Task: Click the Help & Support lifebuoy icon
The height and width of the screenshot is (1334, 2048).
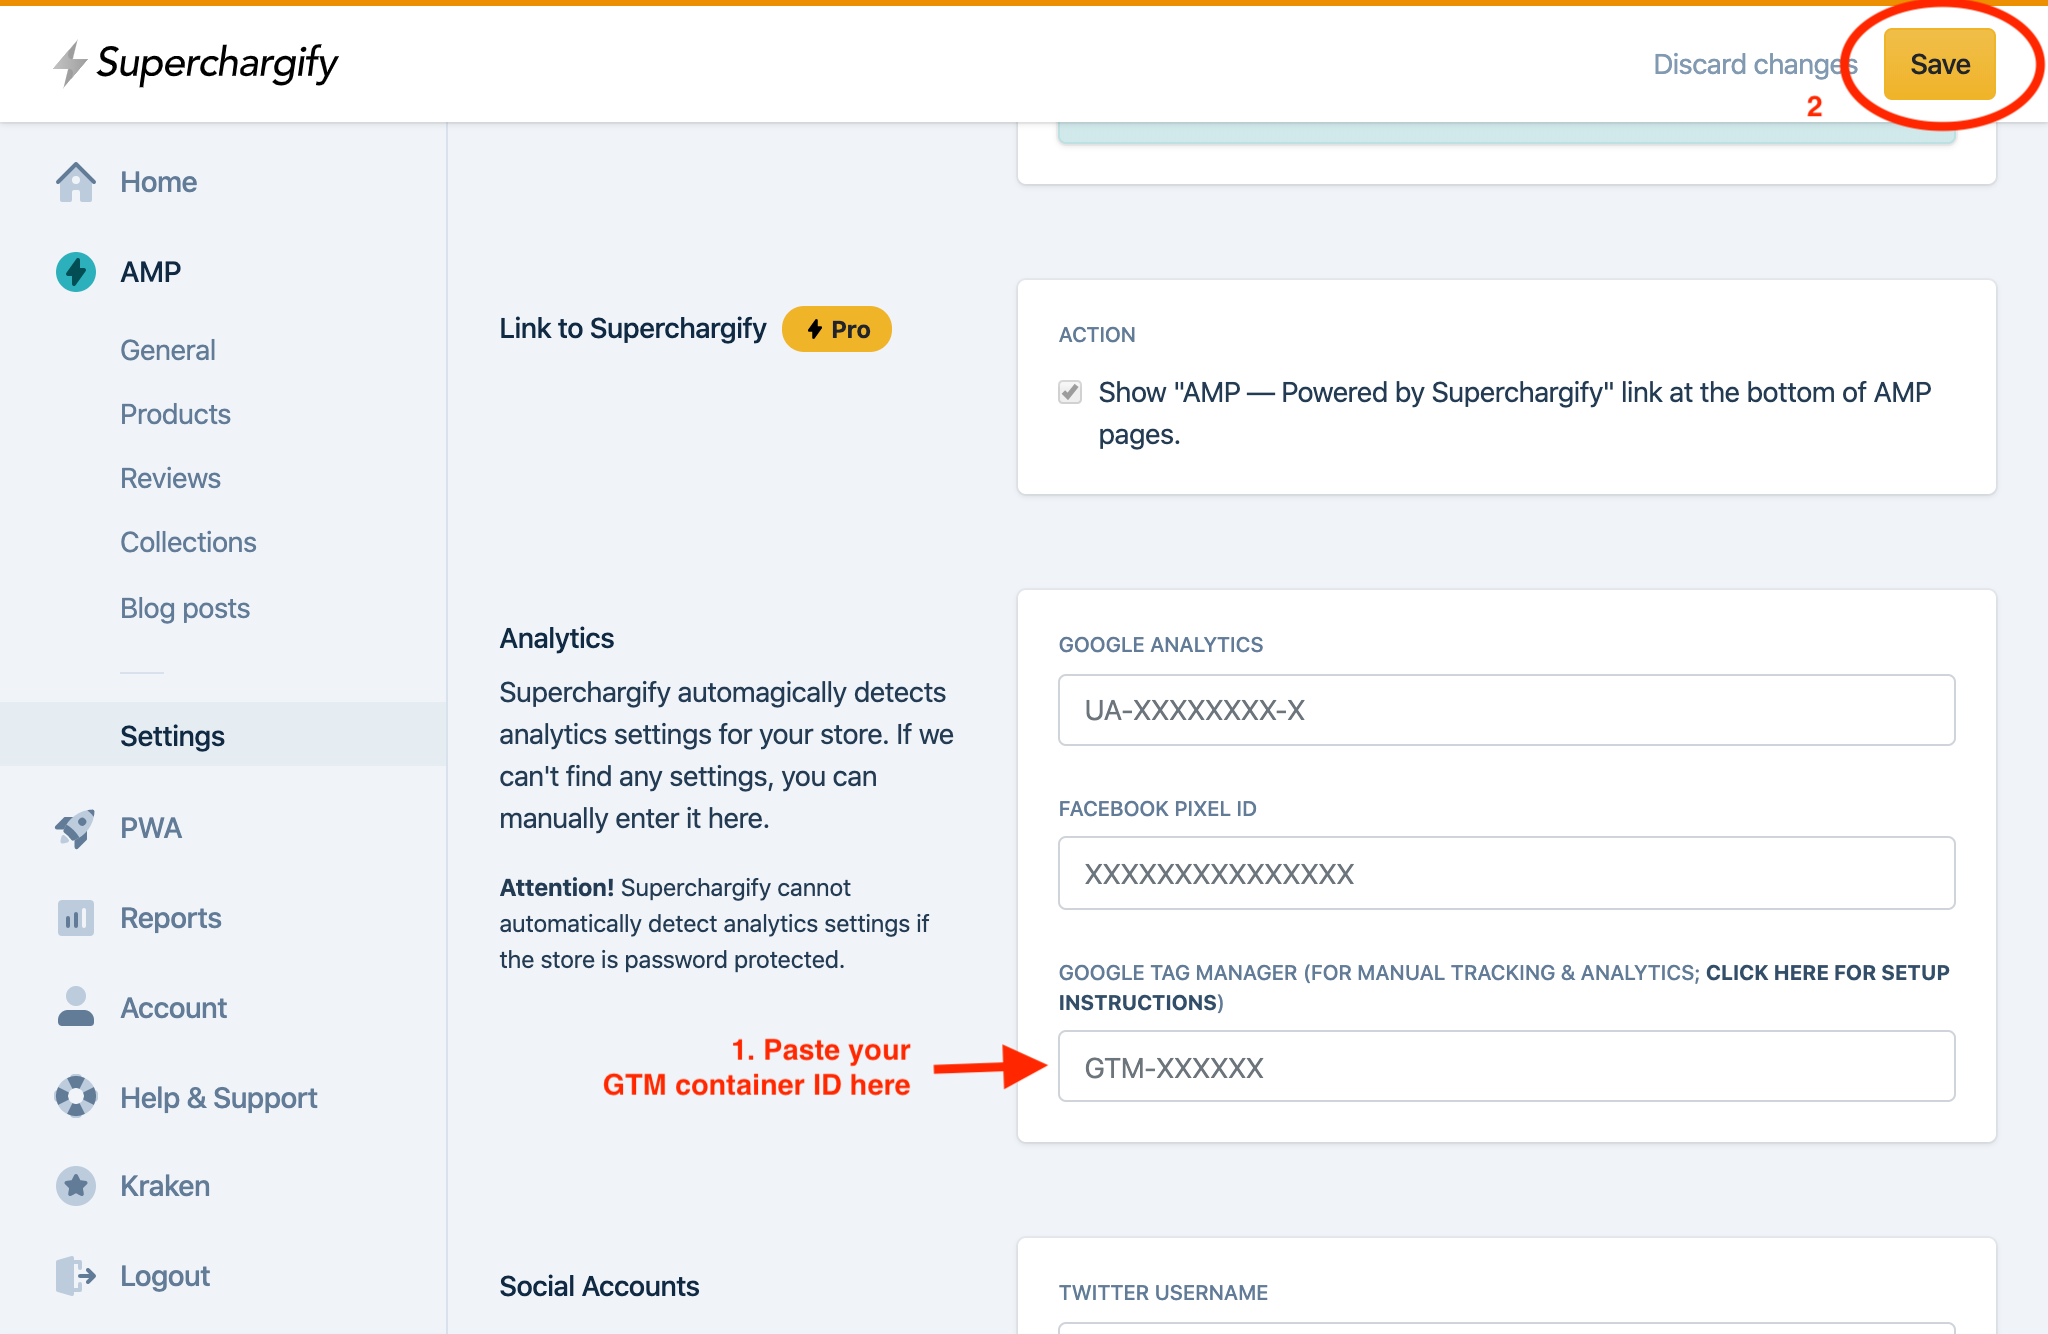Action: [x=76, y=1097]
